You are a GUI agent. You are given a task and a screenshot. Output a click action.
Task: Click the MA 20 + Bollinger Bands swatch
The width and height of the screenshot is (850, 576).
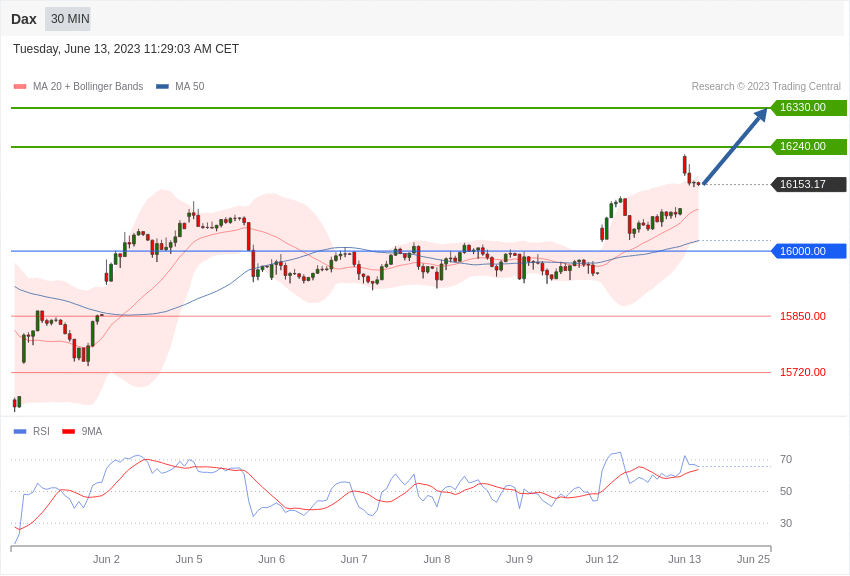(x=20, y=87)
